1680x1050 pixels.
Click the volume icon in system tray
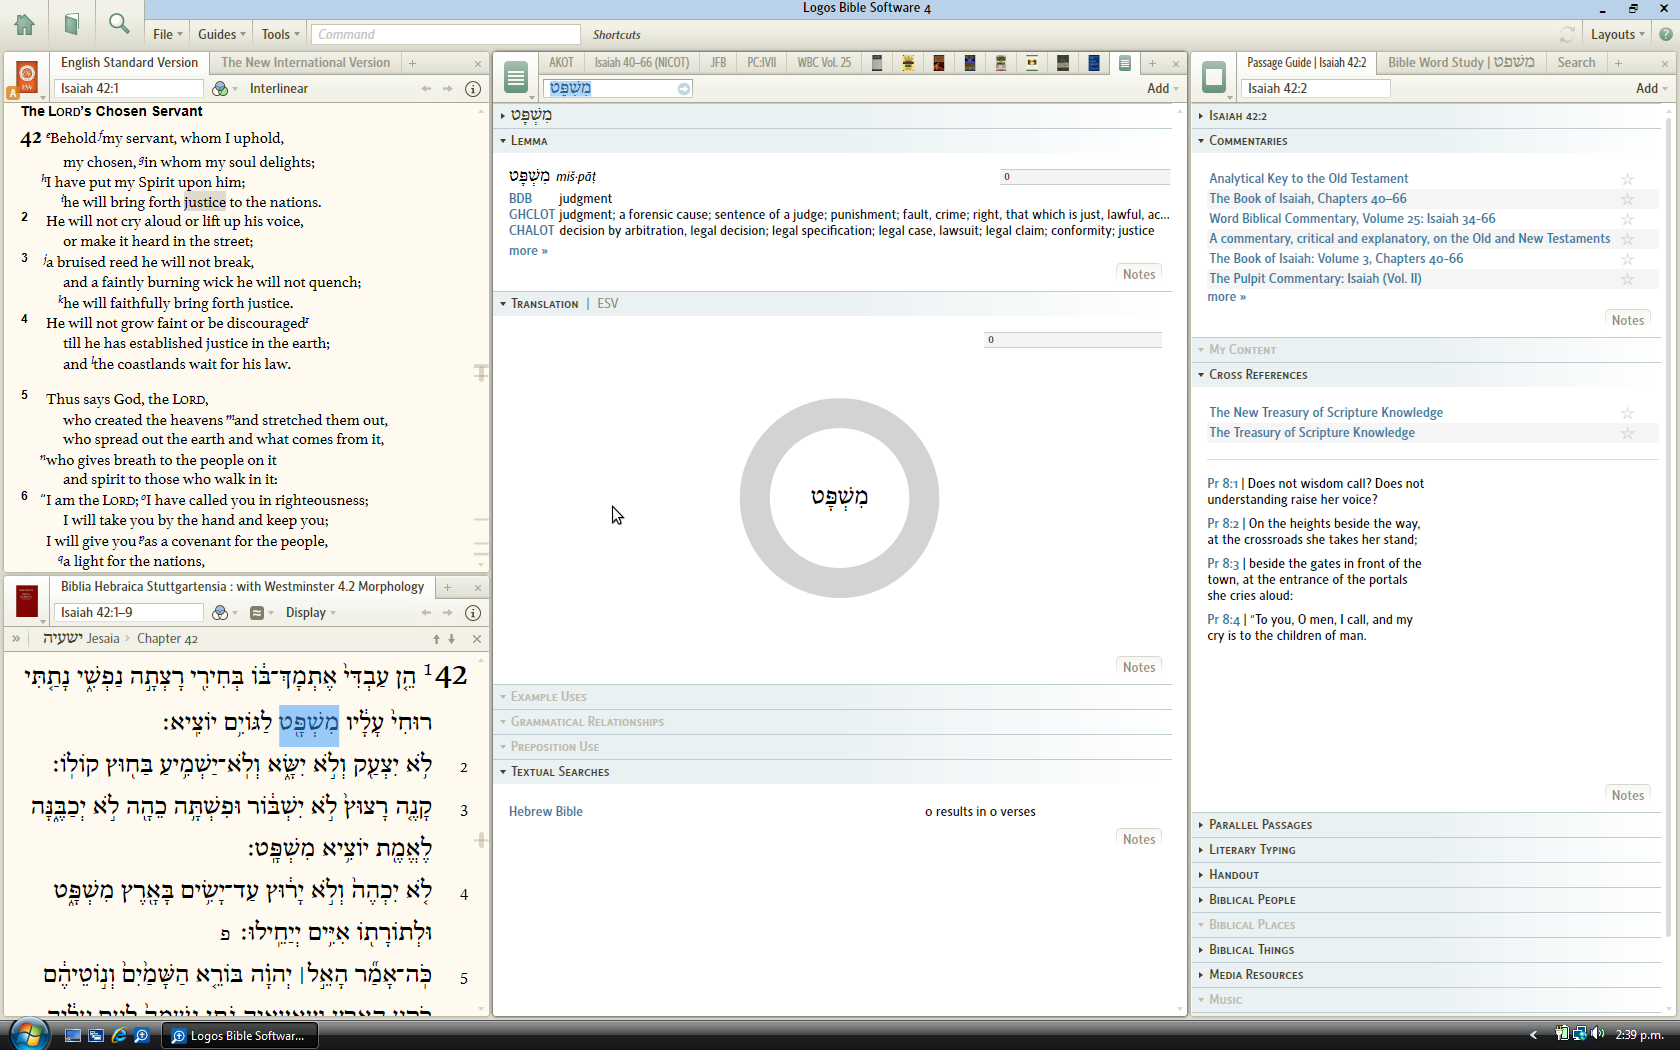[x=1597, y=1034]
